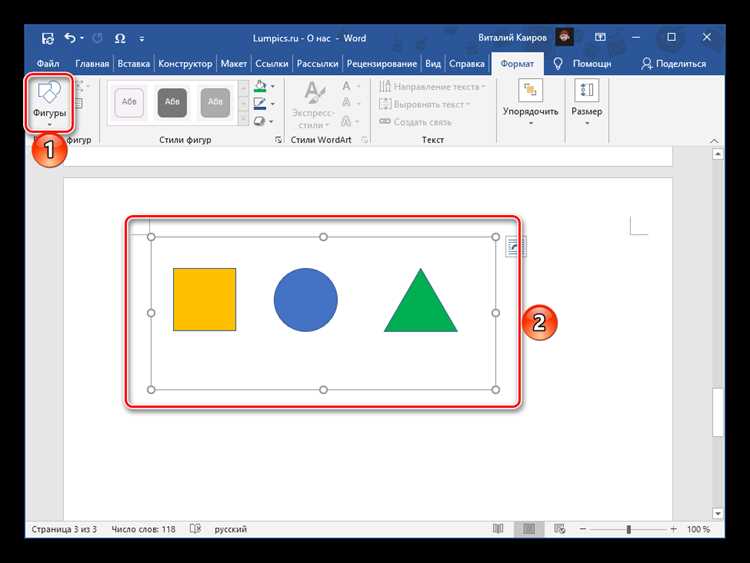Viewport: 750px width, 563px height.
Task: Apply the dark gray Абв shape style
Action: pos(172,102)
